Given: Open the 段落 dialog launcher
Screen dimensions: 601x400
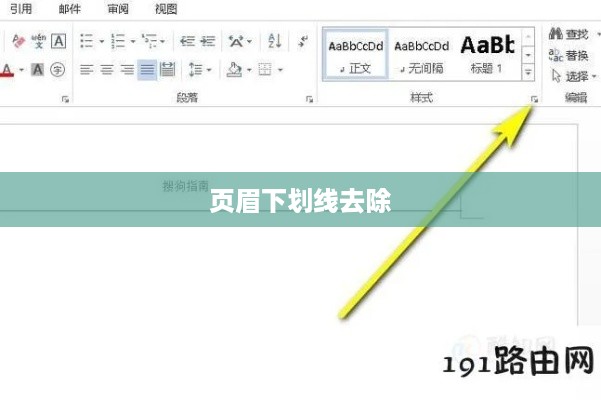Looking at the screenshot, I should (x=309, y=100).
